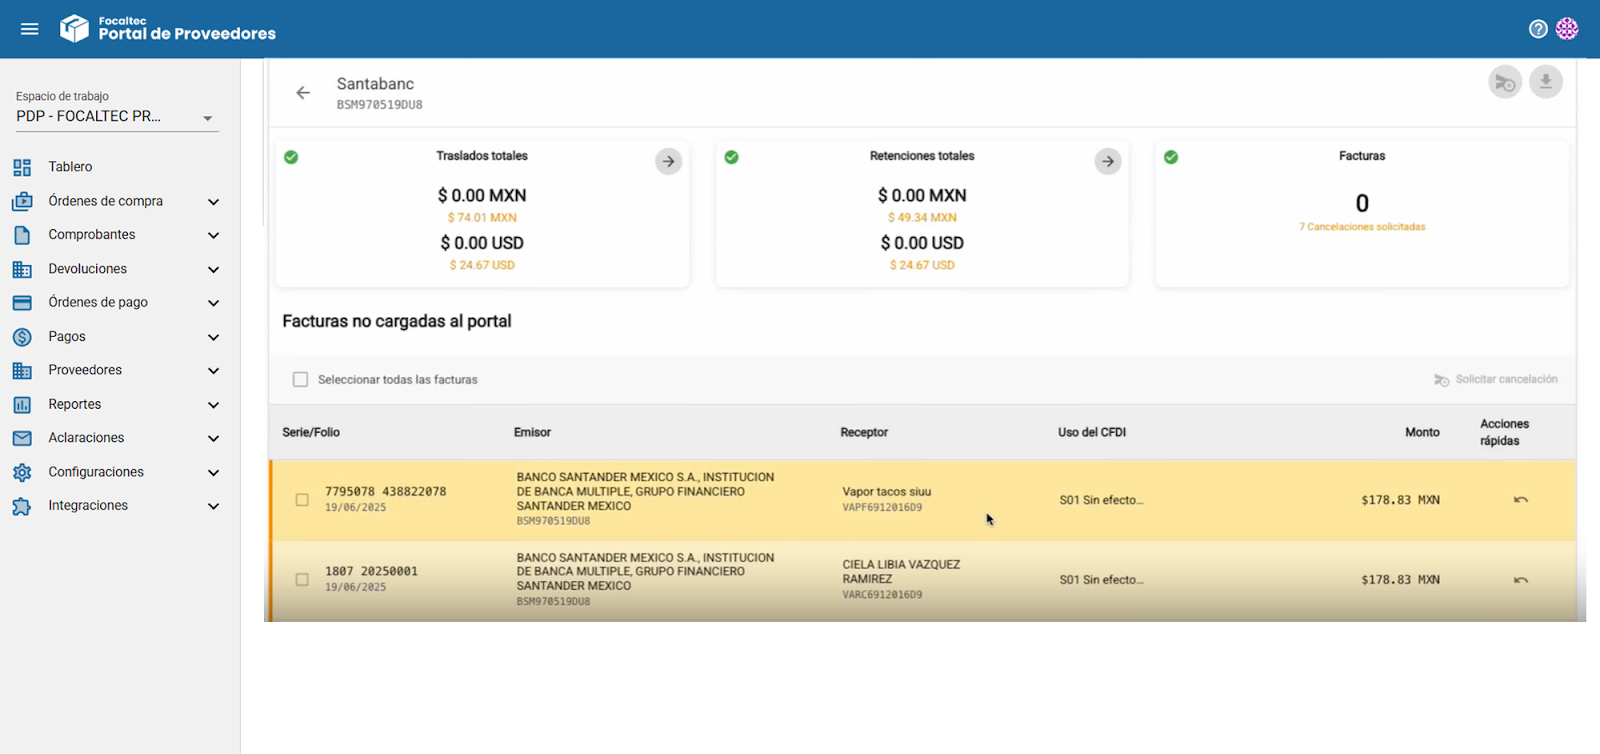Click the Aclaraciones envelope icon
This screenshot has width=1600, height=754.
[x=22, y=438]
